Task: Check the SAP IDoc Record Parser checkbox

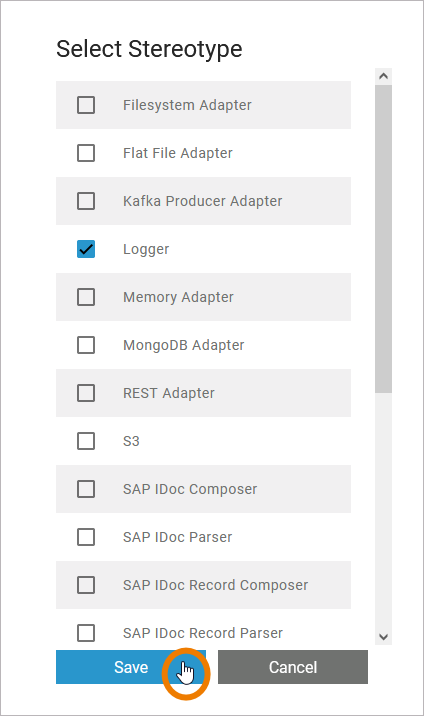Action: tap(86, 633)
